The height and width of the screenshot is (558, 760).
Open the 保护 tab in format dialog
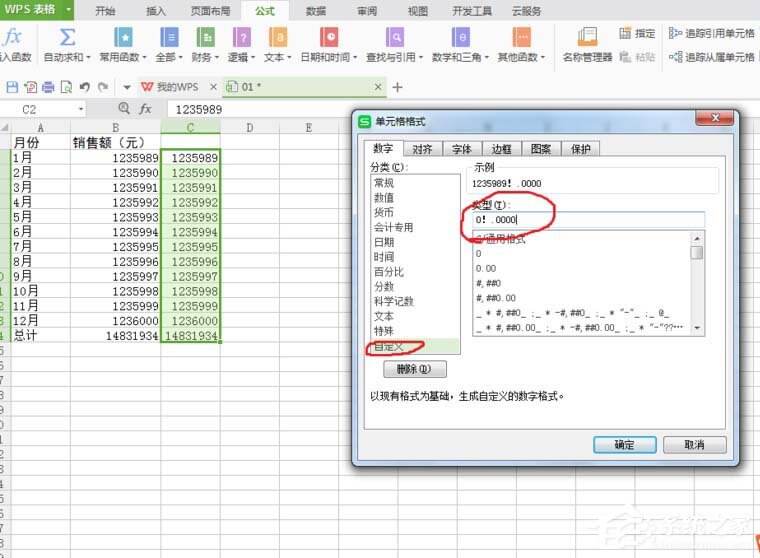[x=581, y=149]
